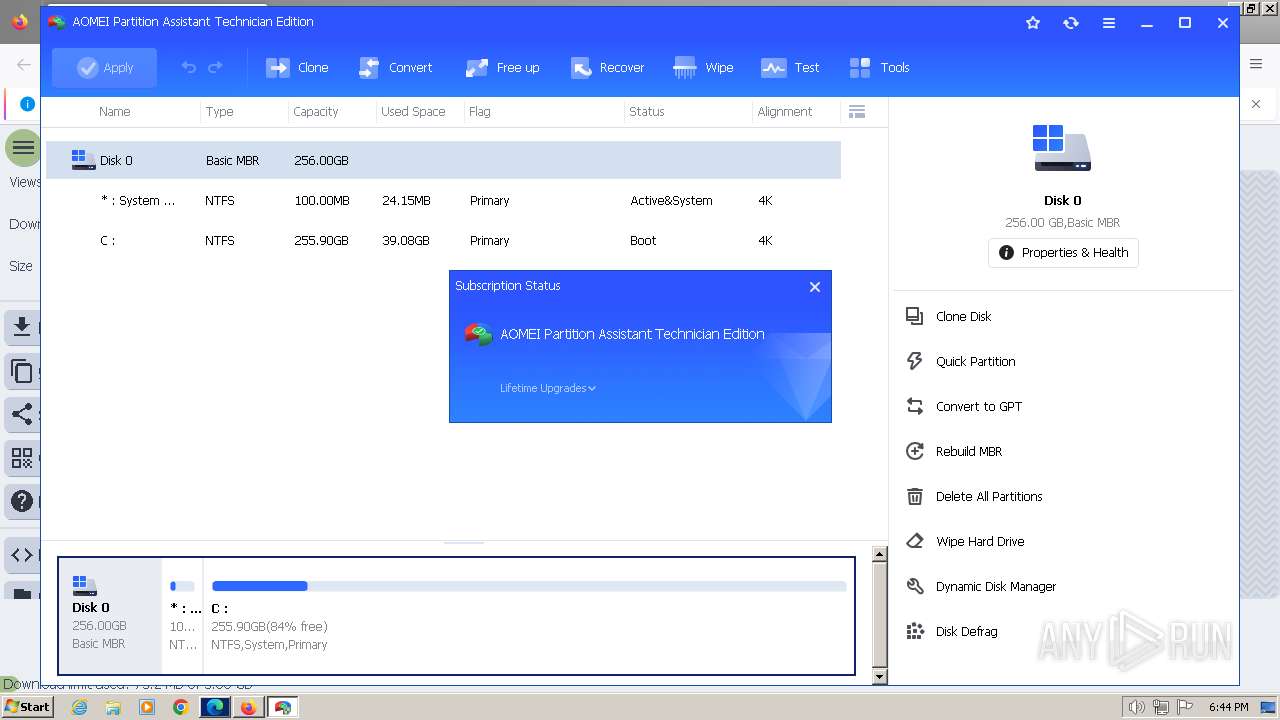Sort by the Status column header
The image size is (1280, 720).
click(x=647, y=112)
